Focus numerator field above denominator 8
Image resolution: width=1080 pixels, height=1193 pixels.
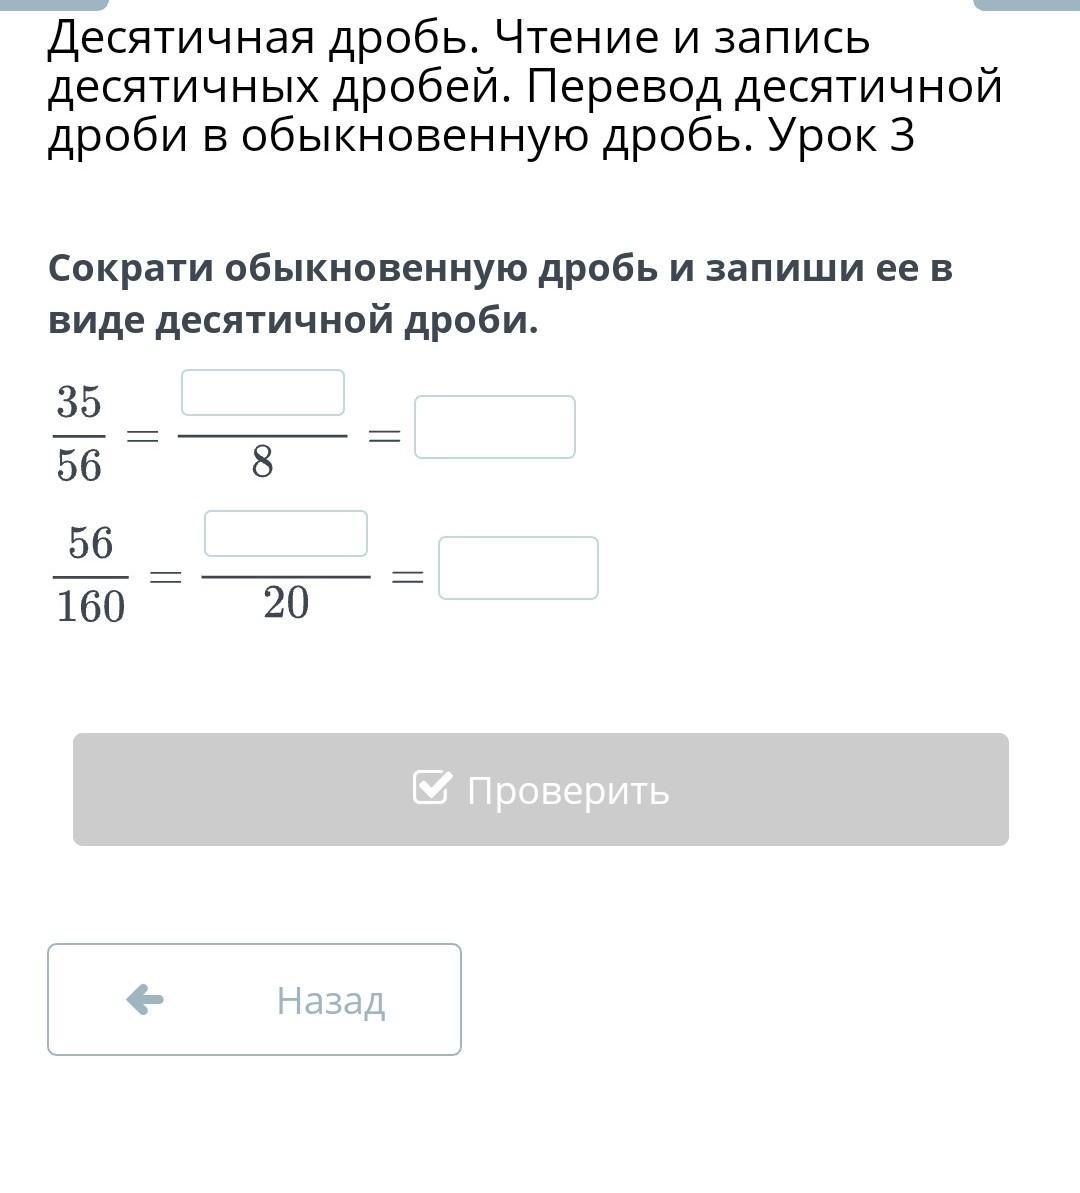263,393
